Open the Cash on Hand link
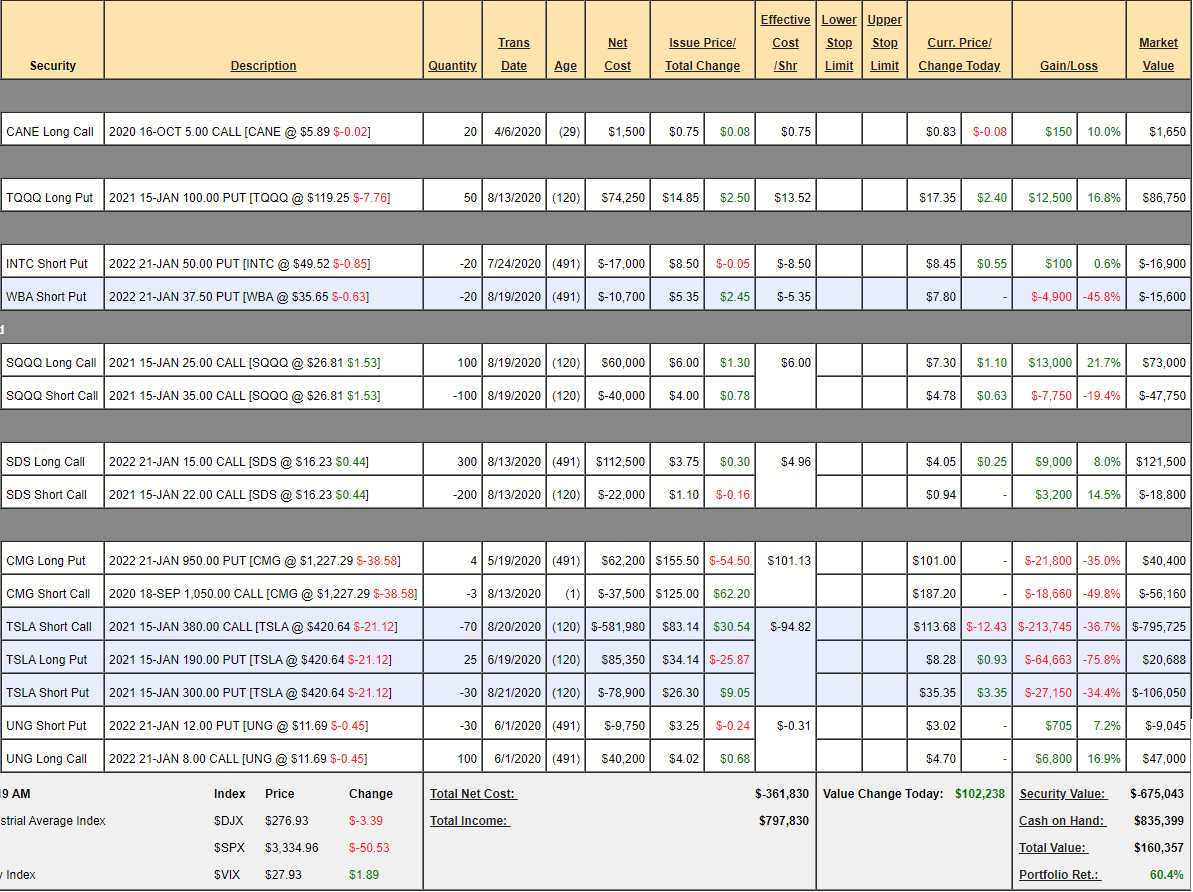1193x892 pixels. pos(1062,821)
